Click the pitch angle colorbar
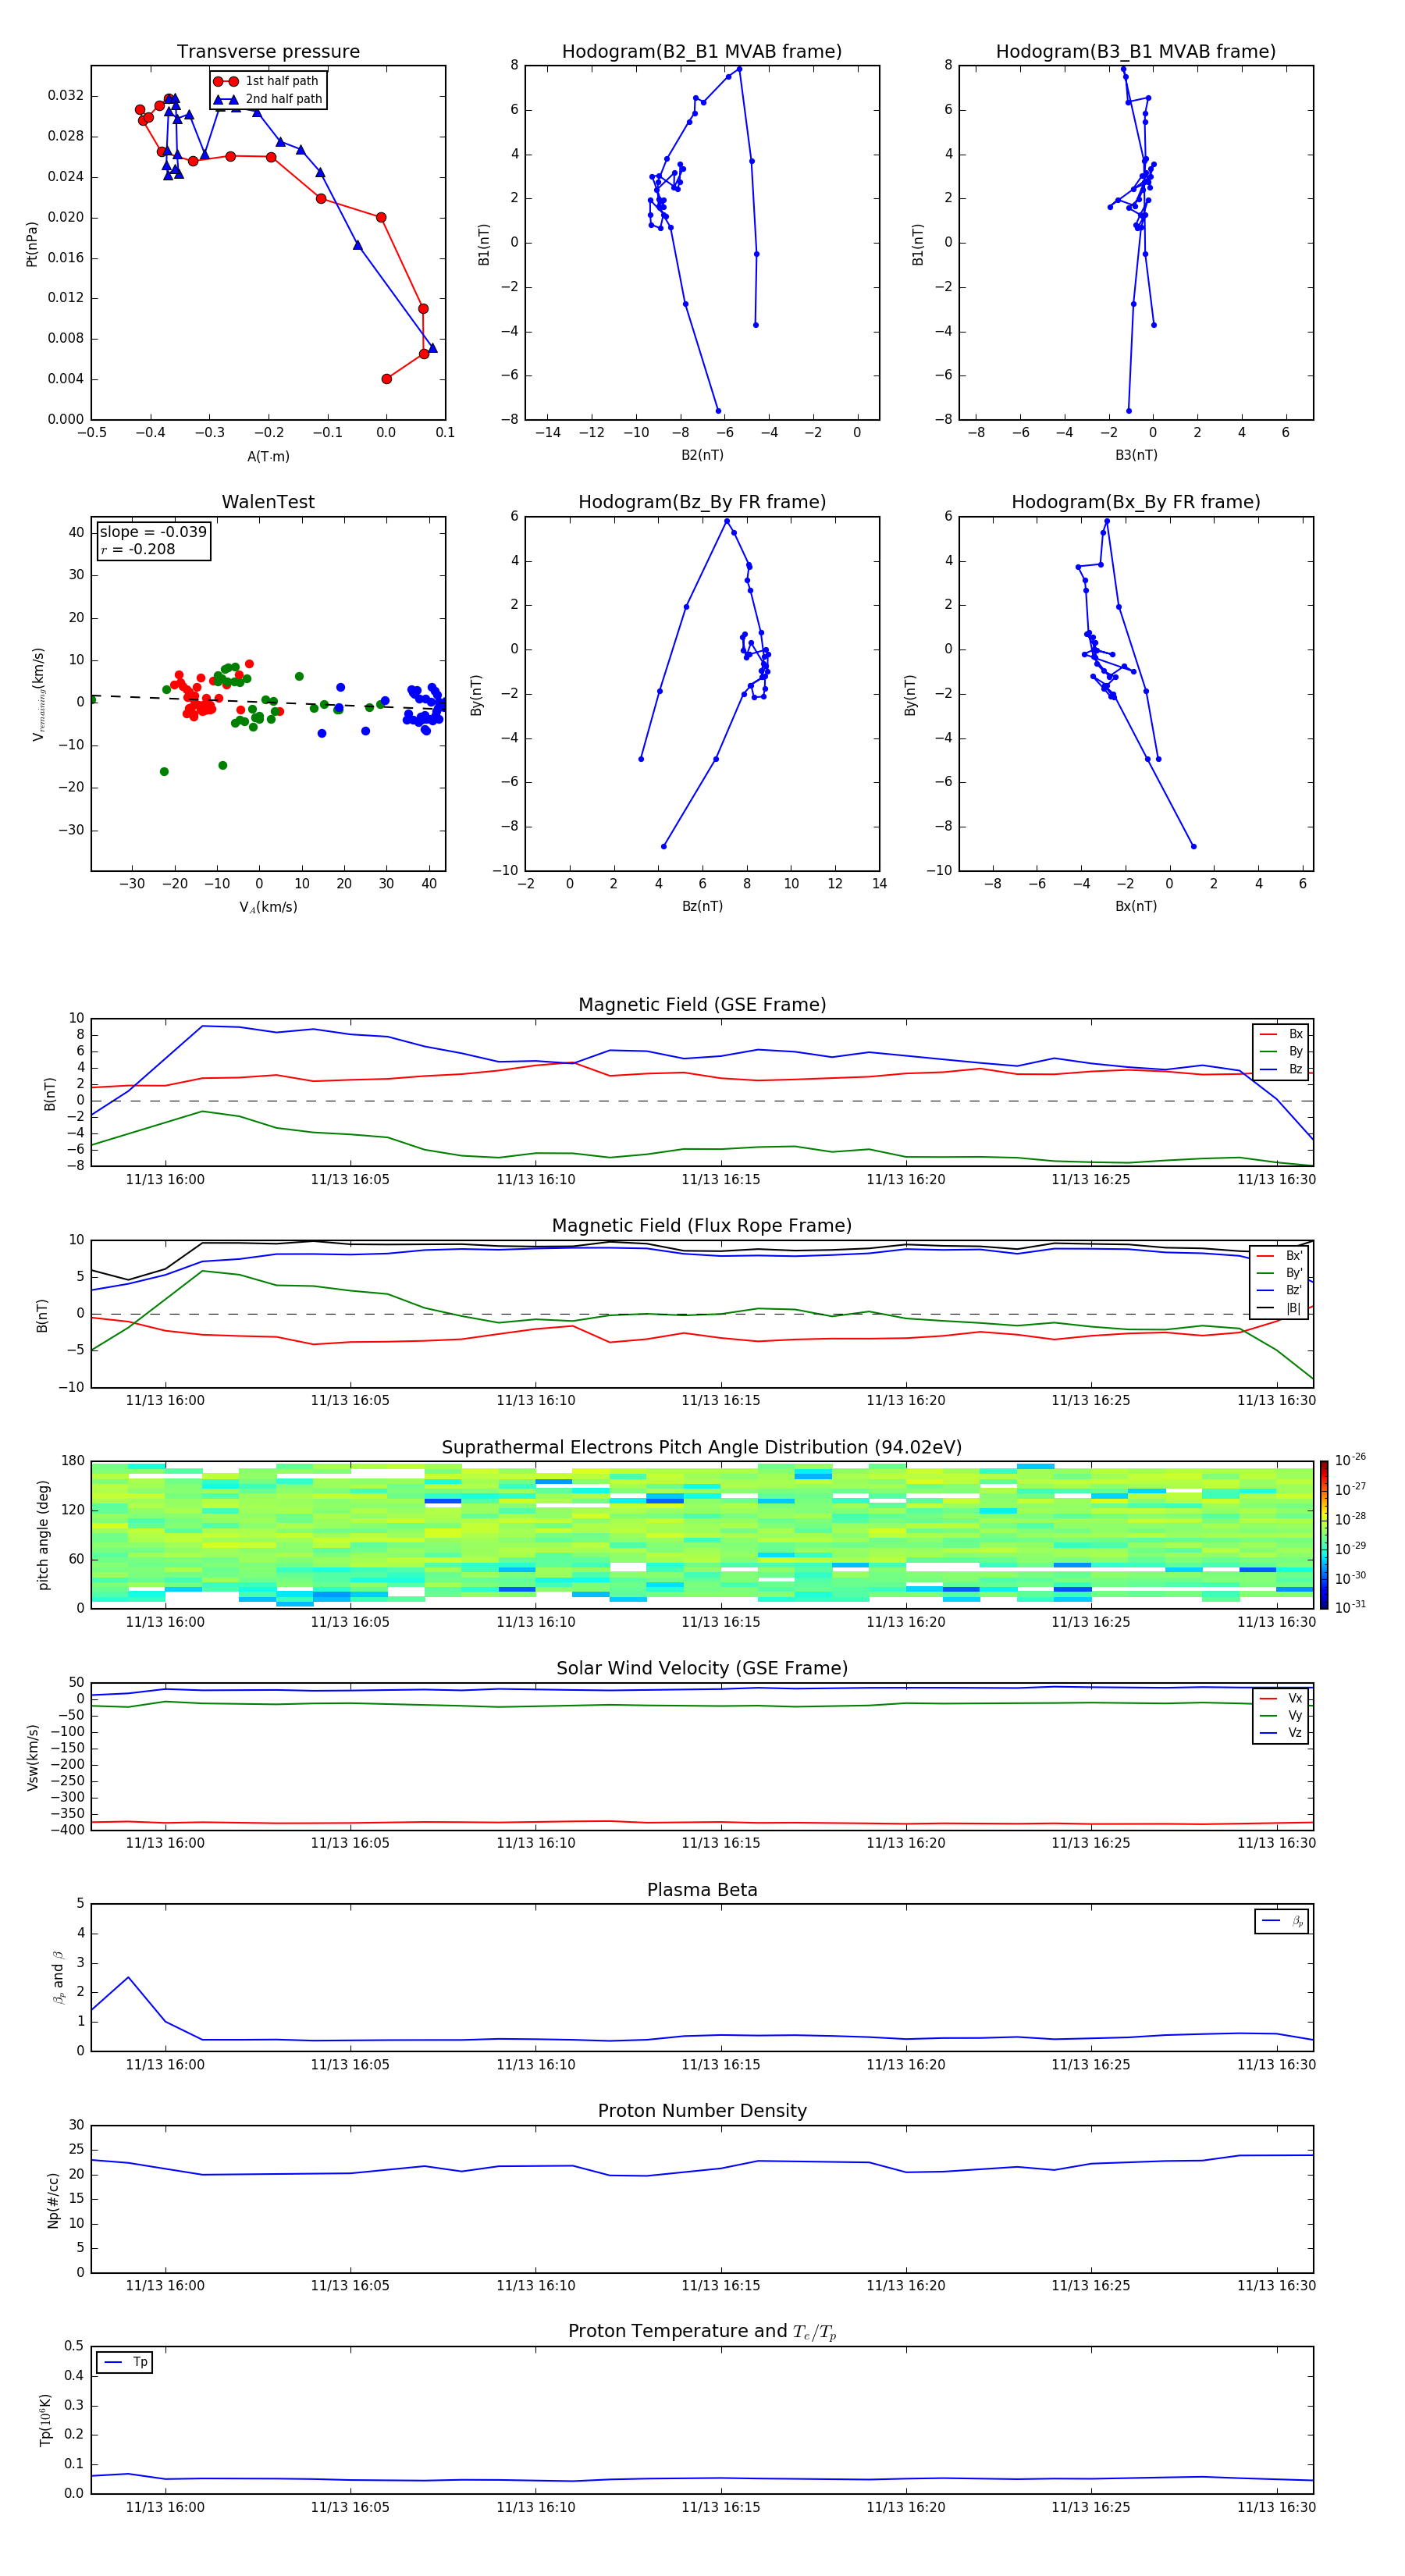The height and width of the screenshot is (2576, 1405). (x=1324, y=1534)
